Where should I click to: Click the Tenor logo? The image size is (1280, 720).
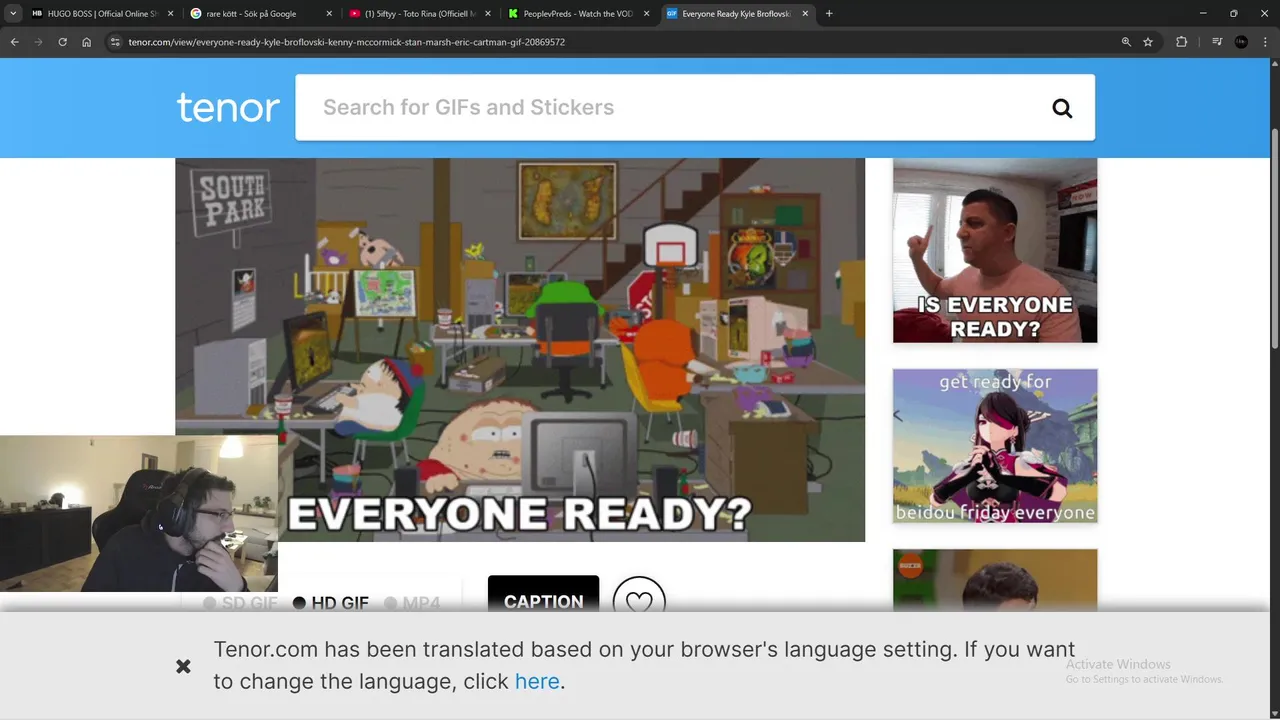click(228, 107)
